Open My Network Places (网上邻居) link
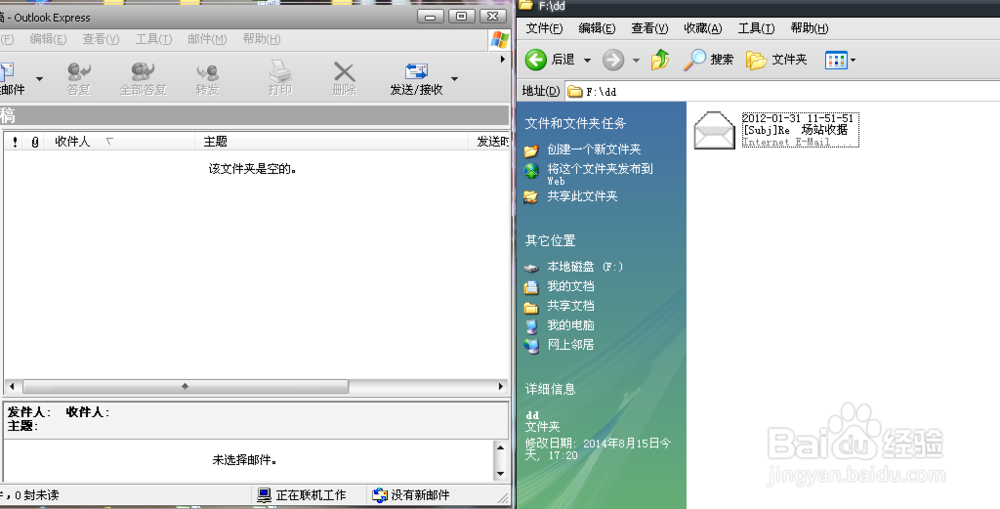 pyautogui.click(x=570, y=344)
